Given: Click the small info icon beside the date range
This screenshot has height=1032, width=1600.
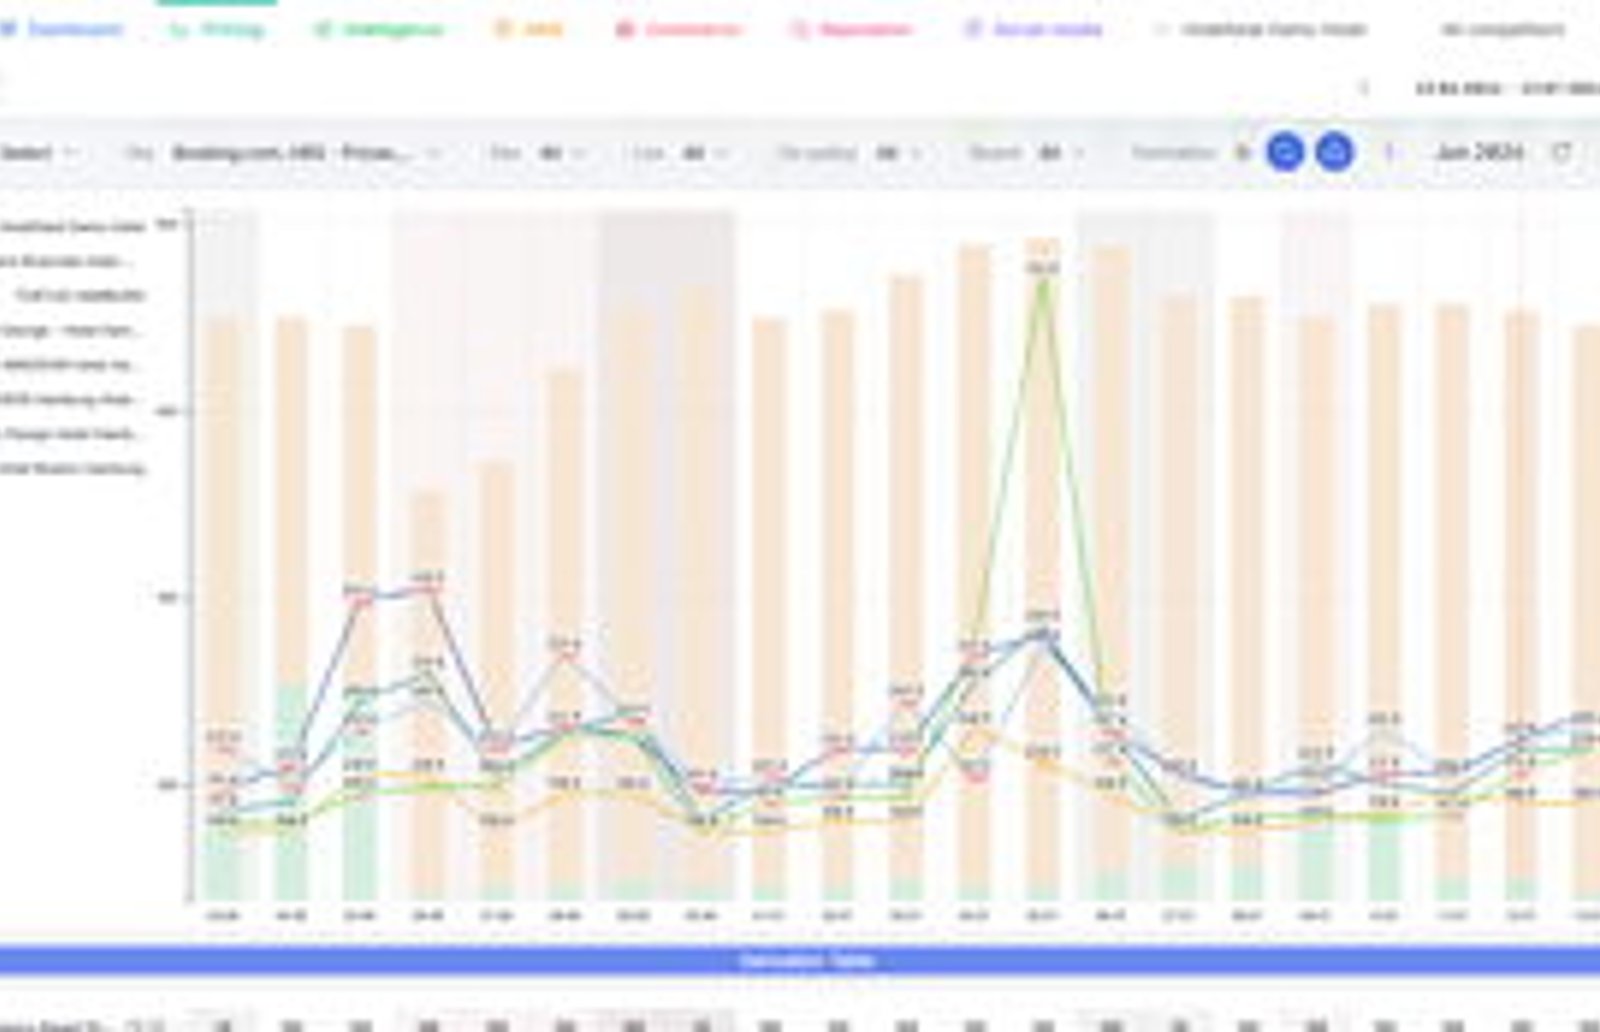Looking at the screenshot, I should click(1365, 88).
